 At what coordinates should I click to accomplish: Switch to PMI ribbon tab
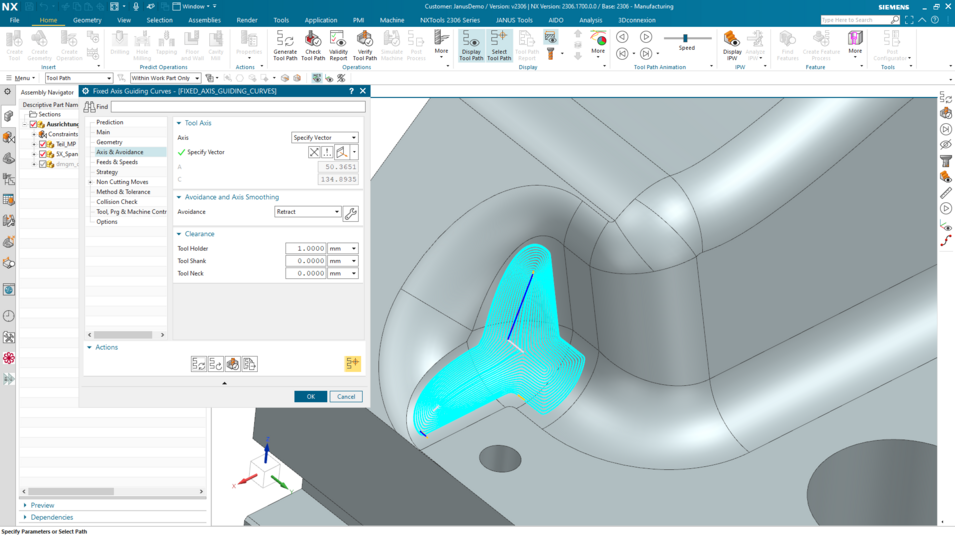click(358, 20)
